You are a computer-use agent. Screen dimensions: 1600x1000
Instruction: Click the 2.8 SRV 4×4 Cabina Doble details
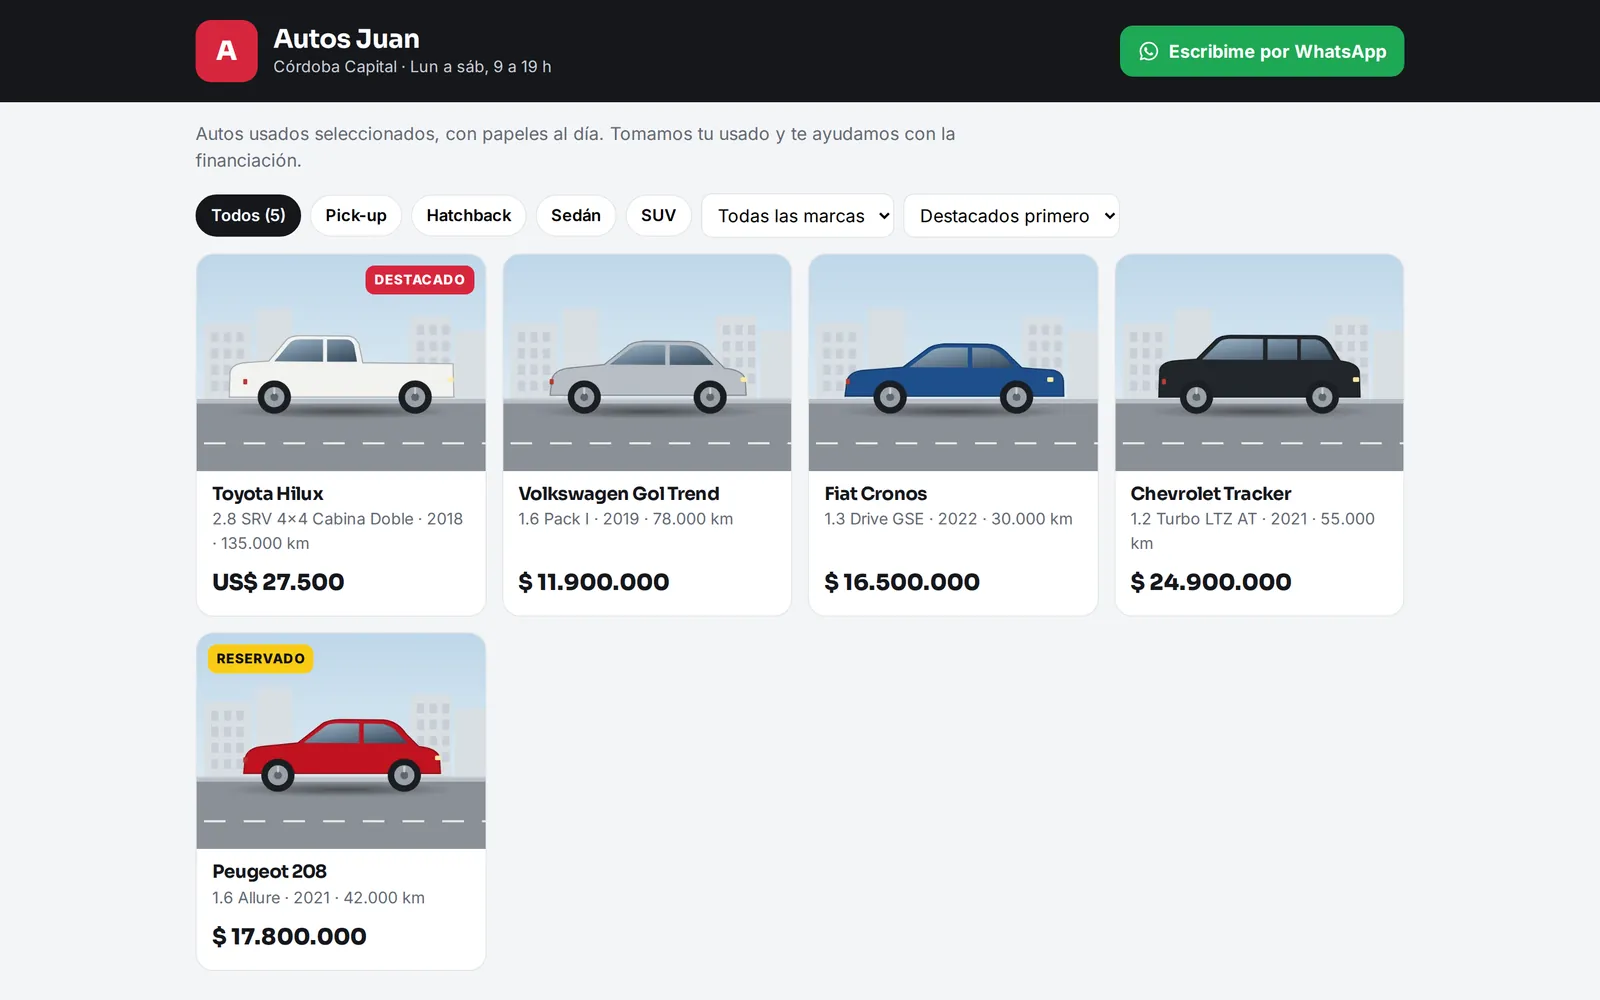[338, 531]
